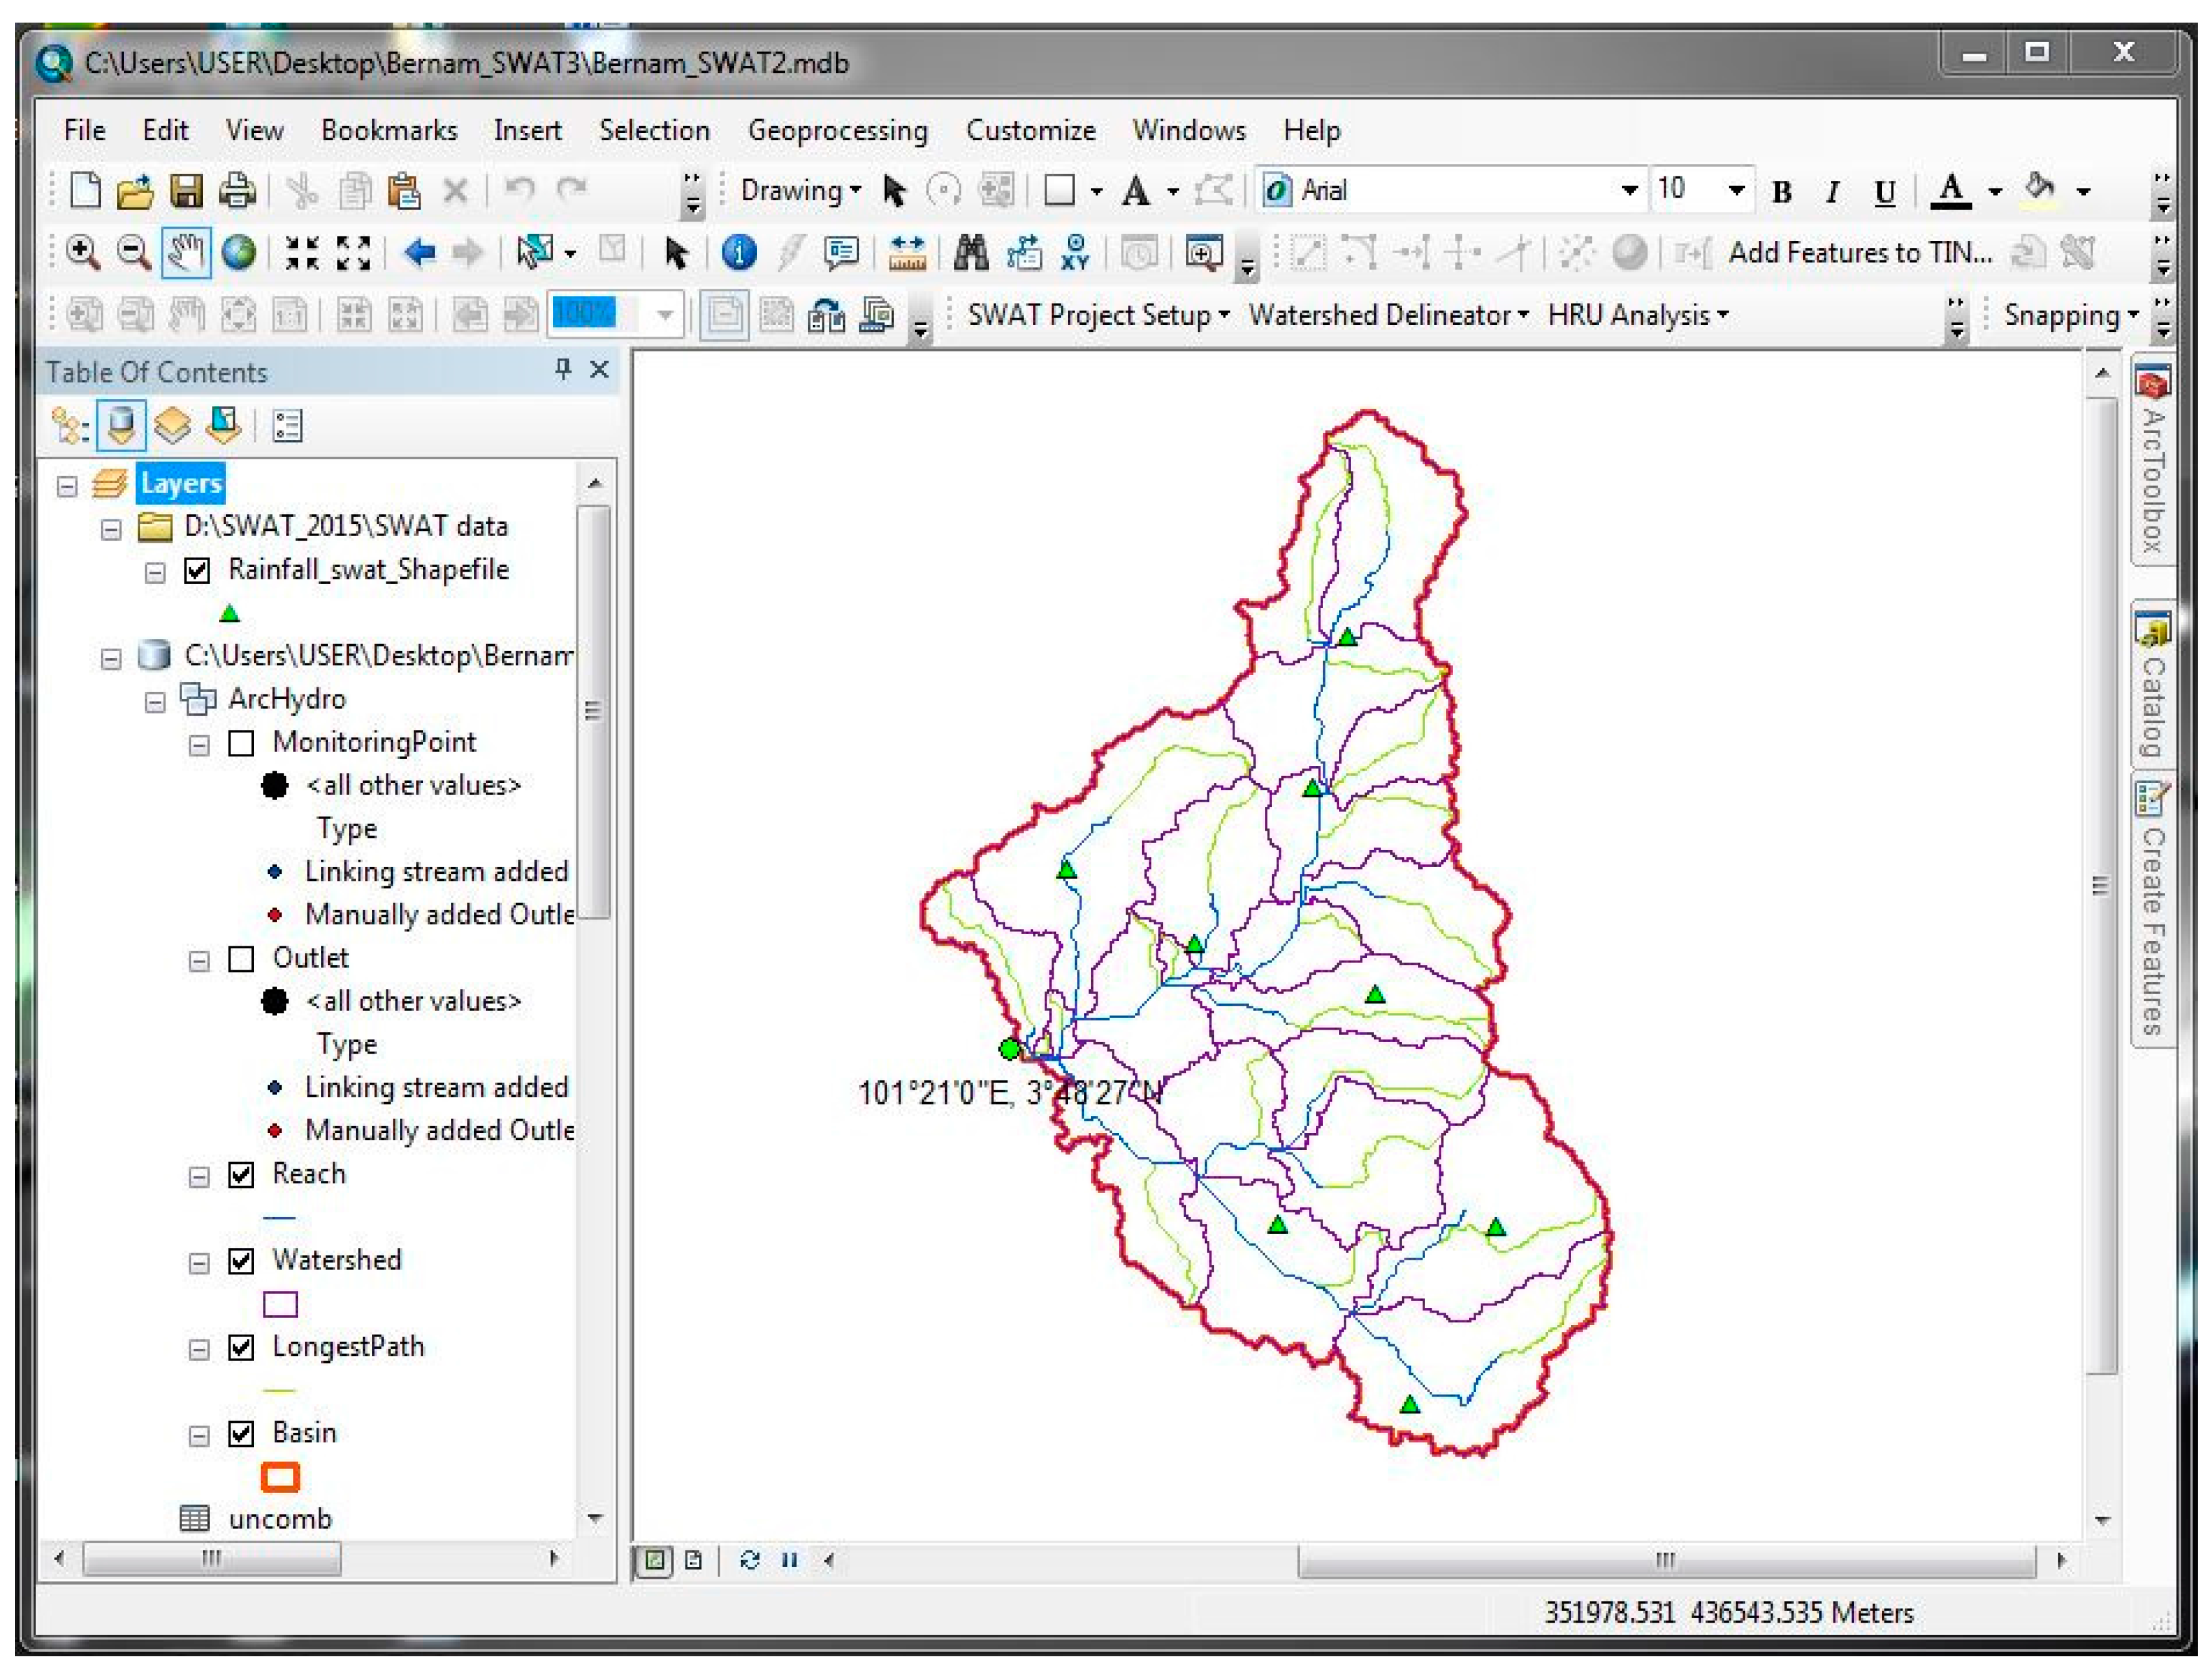Save the map document
This screenshot has height=1675, width=2212.
coord(186,190)
